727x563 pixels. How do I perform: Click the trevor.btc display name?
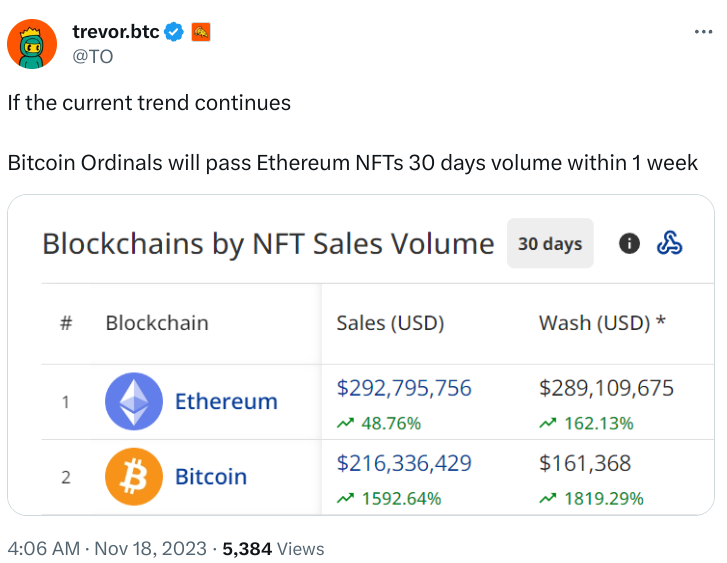115,32
